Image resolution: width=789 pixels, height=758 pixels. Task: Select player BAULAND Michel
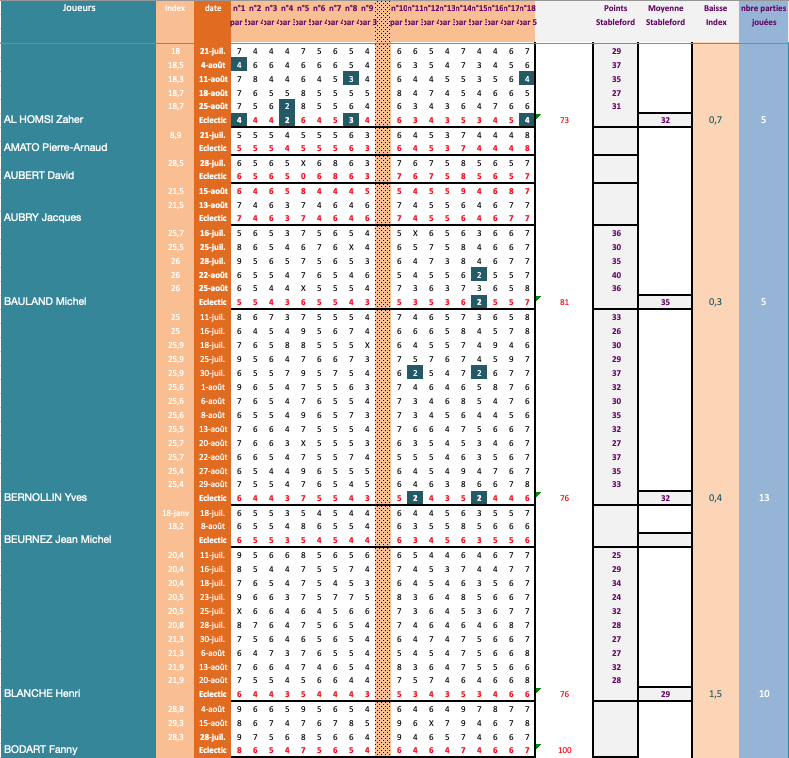point(45,301)
